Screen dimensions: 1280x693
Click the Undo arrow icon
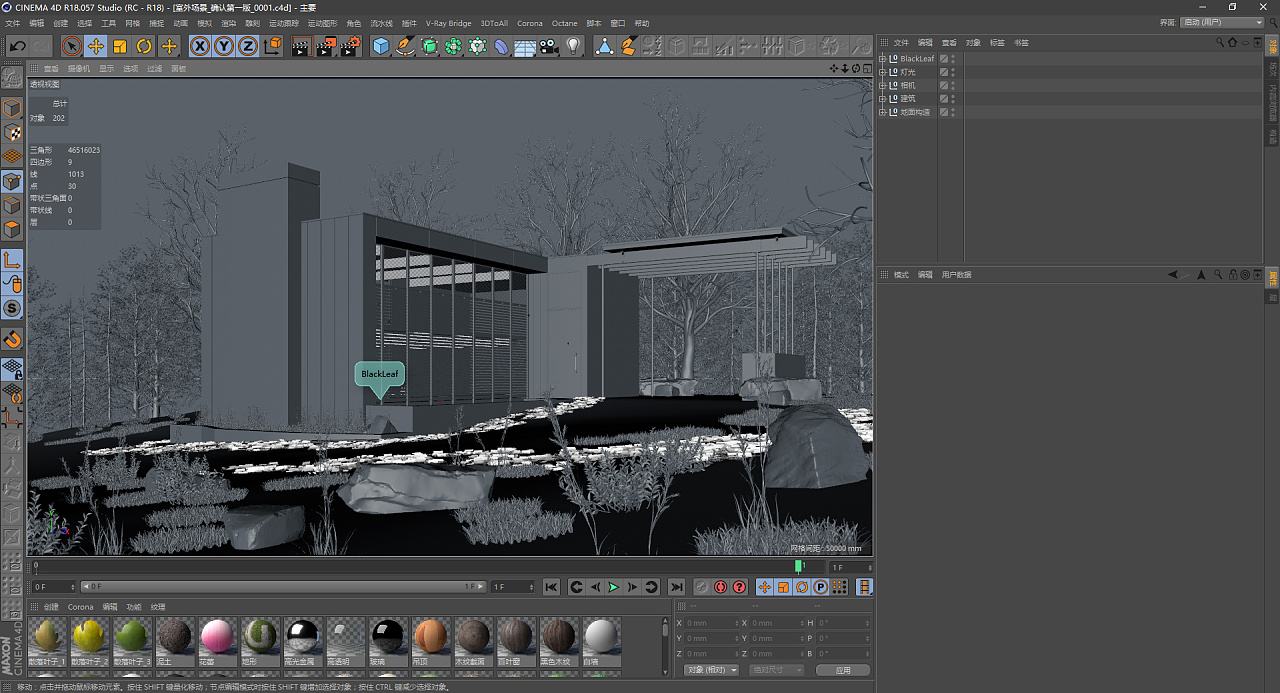(17, 46)
